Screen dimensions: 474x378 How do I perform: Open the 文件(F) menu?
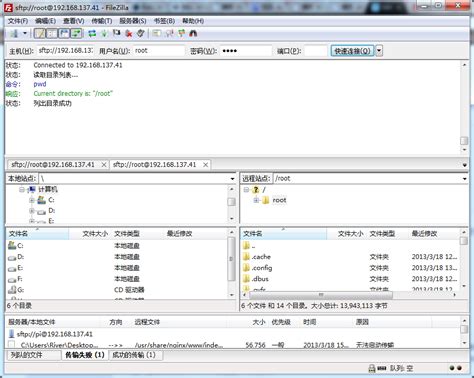point(18,21)
